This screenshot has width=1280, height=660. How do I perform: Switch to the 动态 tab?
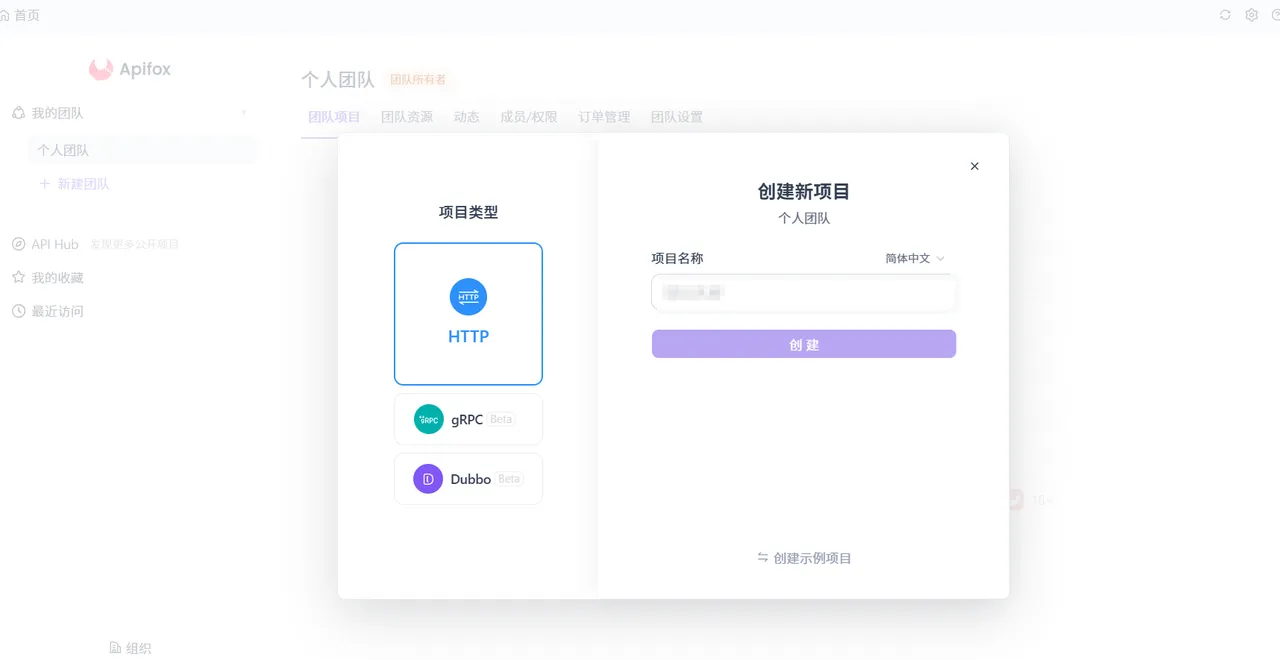tap(466, 117)
